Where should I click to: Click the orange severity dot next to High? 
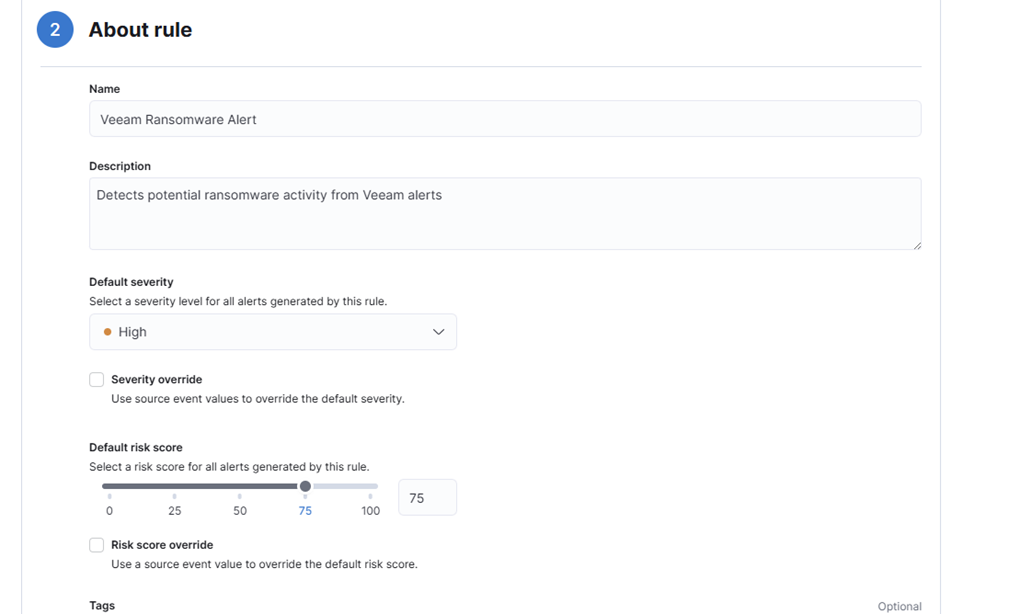(x=107, y=332)
